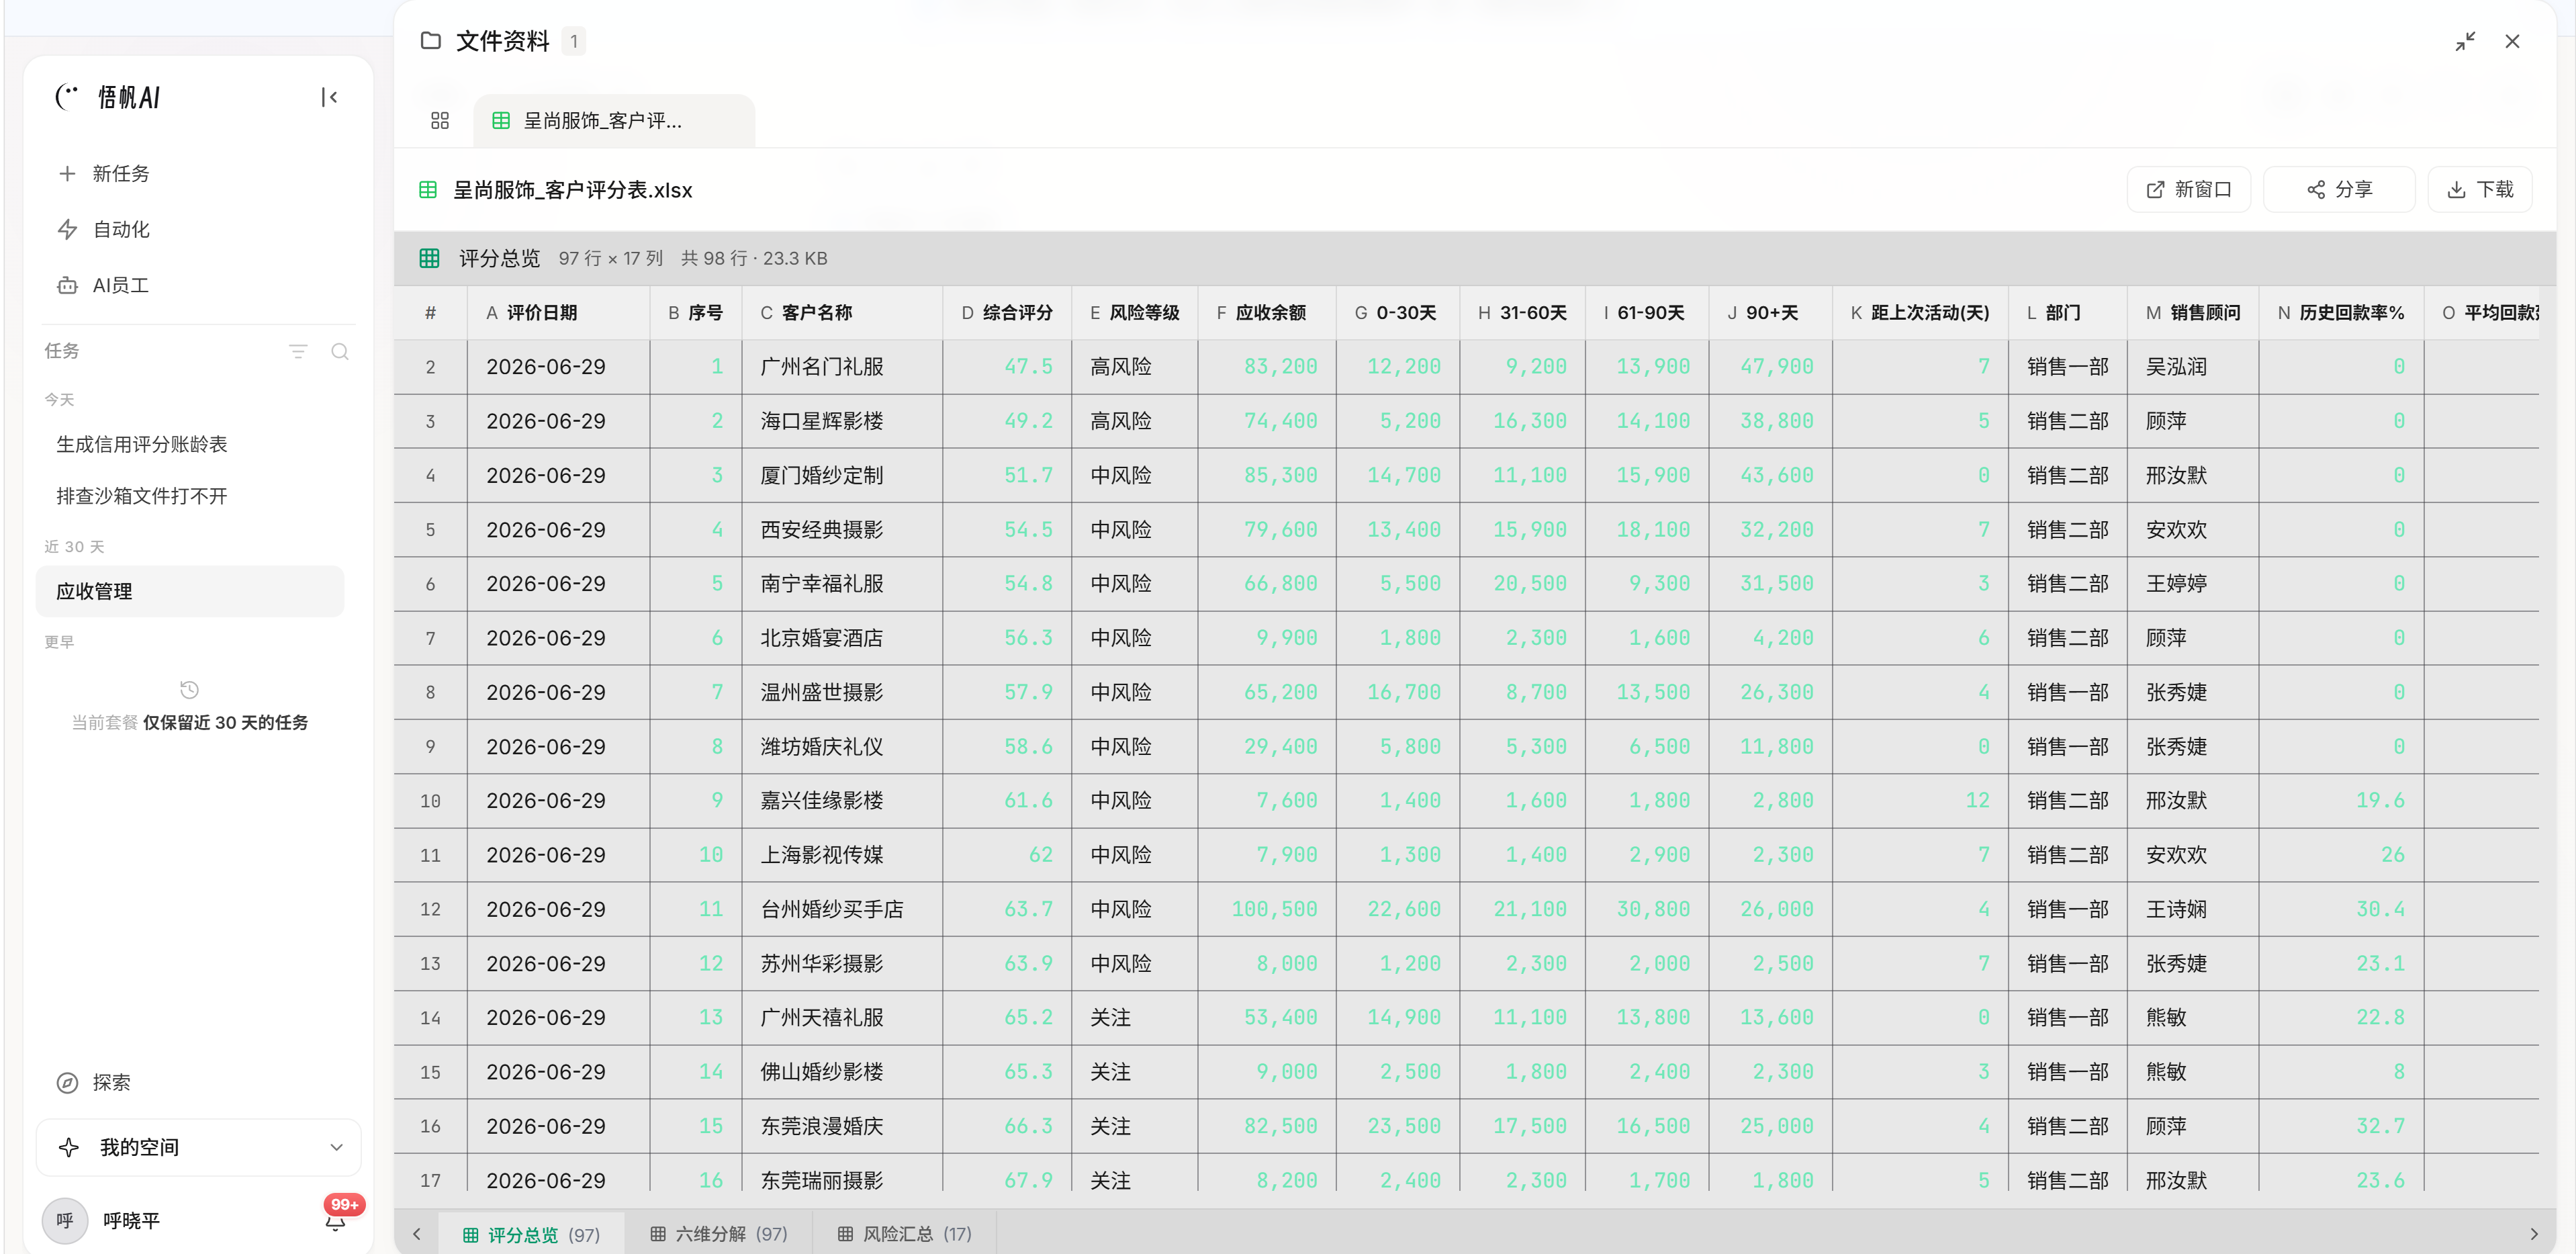Click the 分享 button
The height and width of the screenshot is (1254, 2576).
point(2339,189)
